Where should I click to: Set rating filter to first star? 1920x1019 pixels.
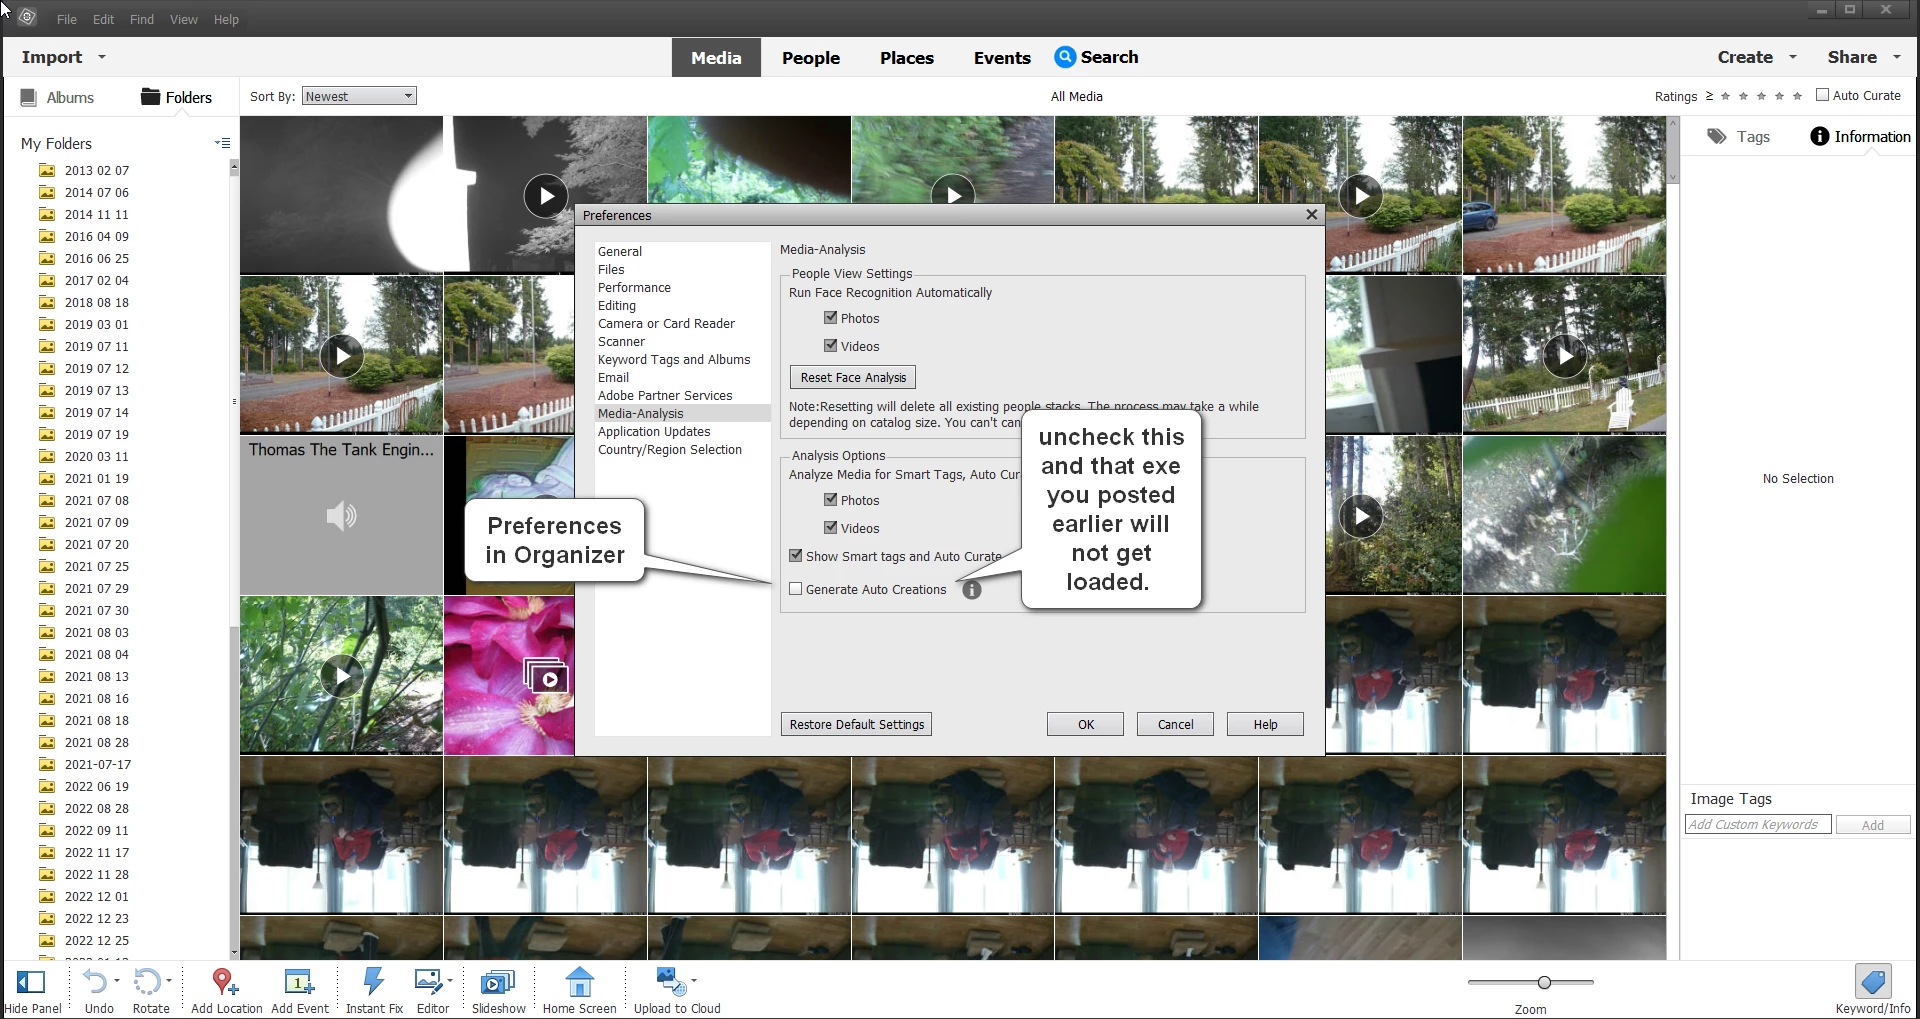click(x=1725, y=96)
